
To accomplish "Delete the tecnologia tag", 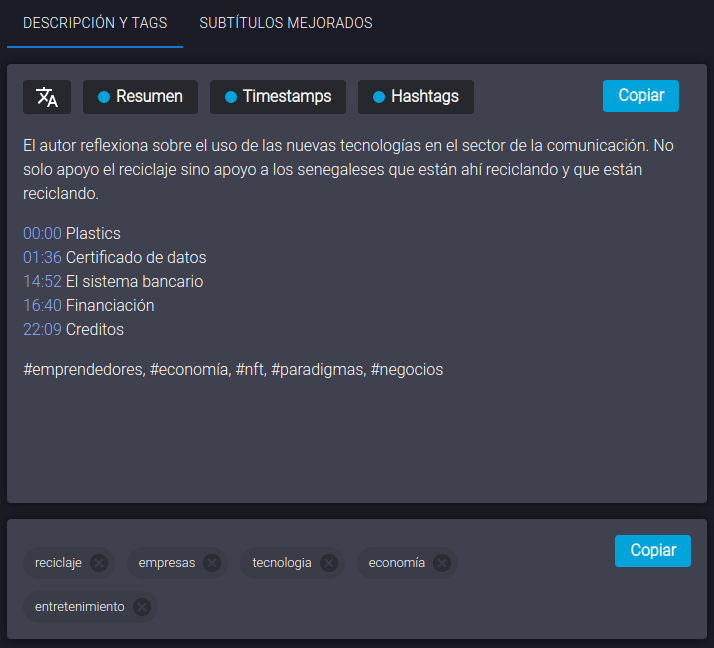I will [x=329, y=563].
